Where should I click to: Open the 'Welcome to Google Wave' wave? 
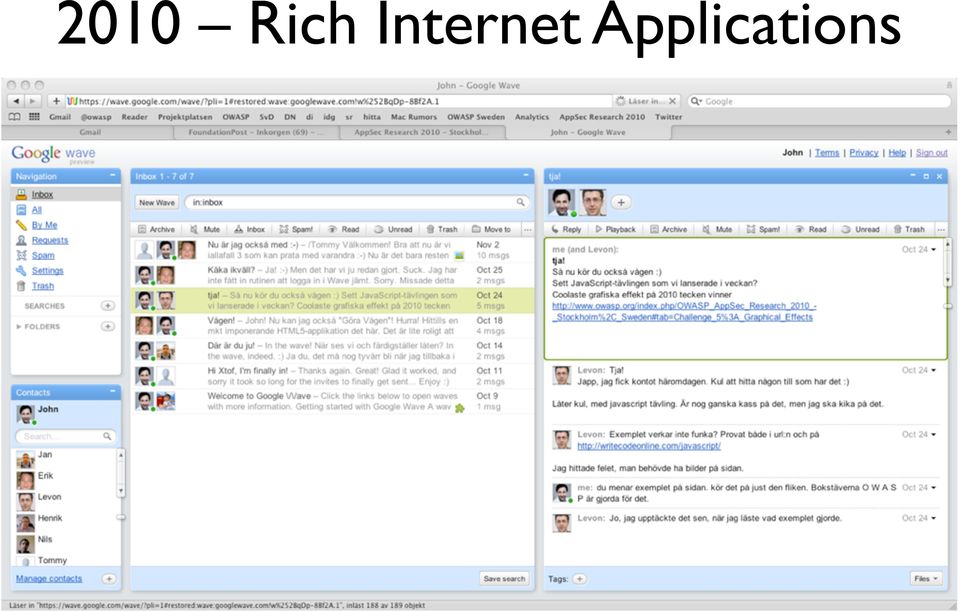[x=333, y=401]
